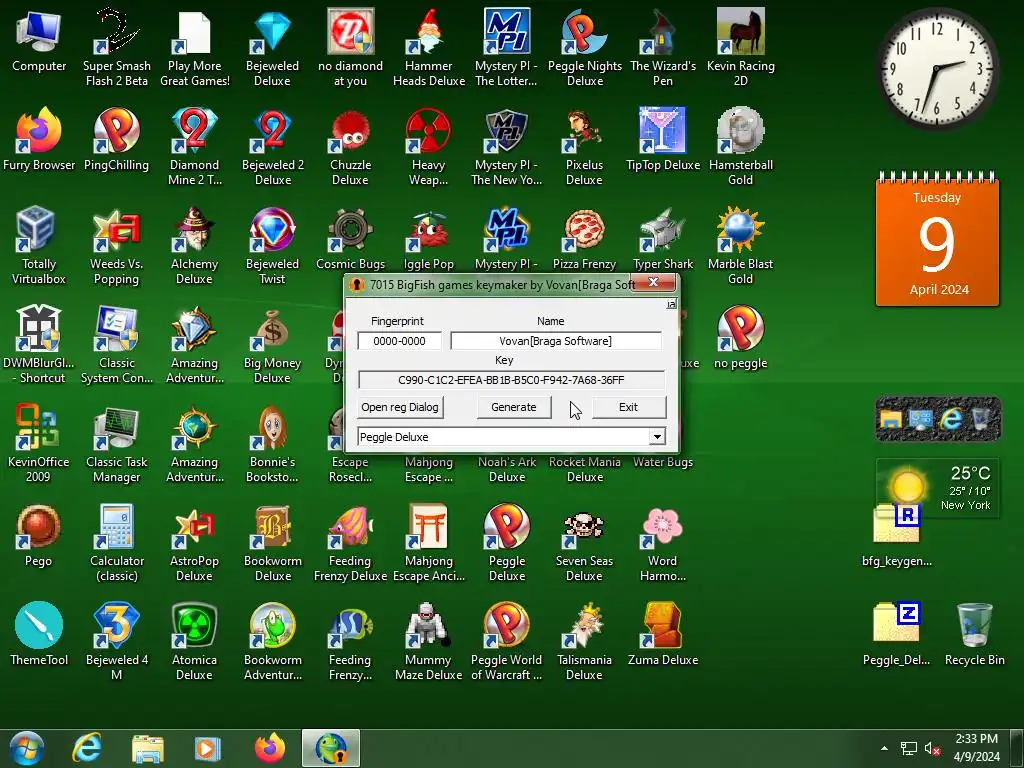Launch Internet Explorer from the taskbar
The height and width of the screenshot is (768, 1024).
(x=87, y=748)
